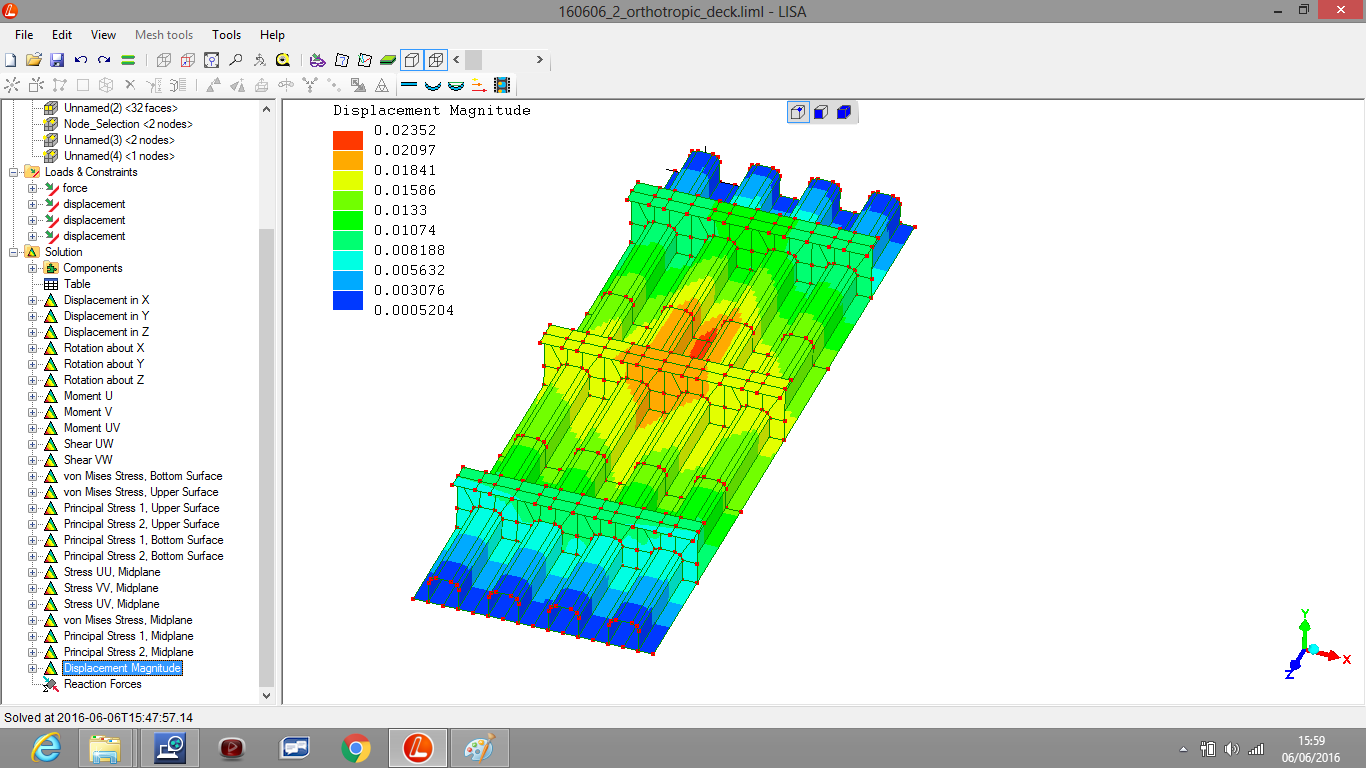The width and height of the screenshot is (1366, 768).
Task: Toggle element selection mode solid cube
Action: pos(844,112)
